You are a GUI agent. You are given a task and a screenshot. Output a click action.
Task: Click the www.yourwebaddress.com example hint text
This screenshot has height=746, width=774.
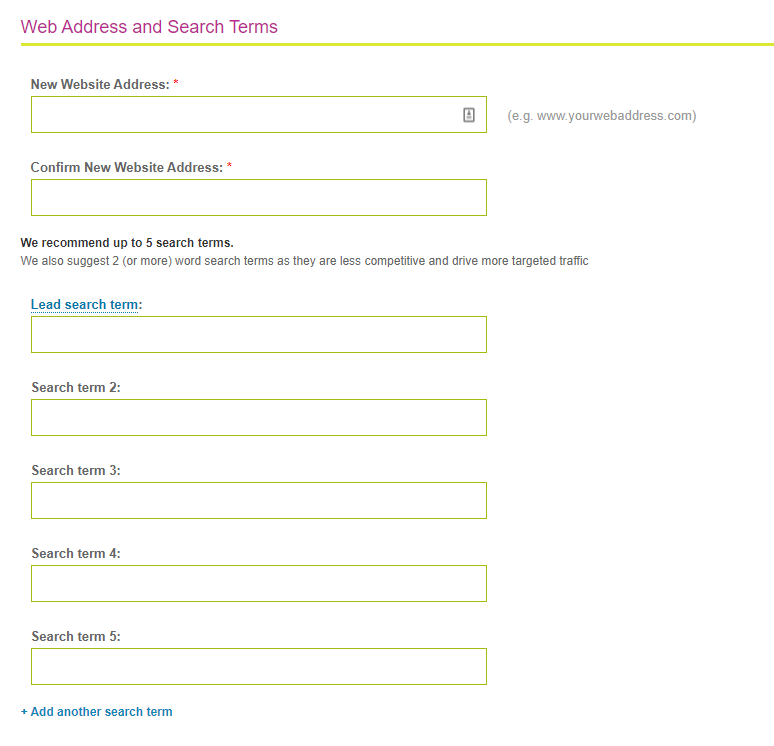click(601, 116)
